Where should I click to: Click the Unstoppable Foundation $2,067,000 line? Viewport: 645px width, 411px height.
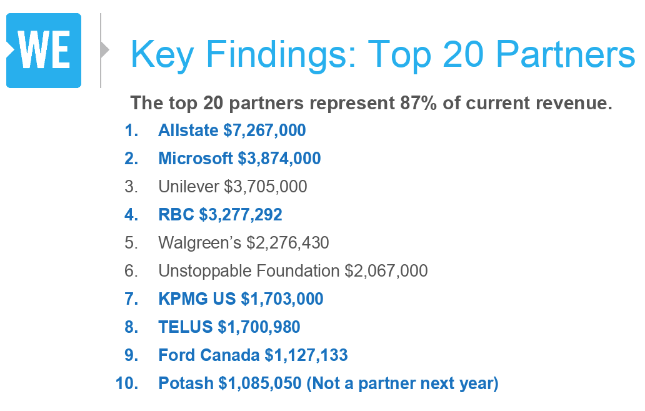pos(293,271)
